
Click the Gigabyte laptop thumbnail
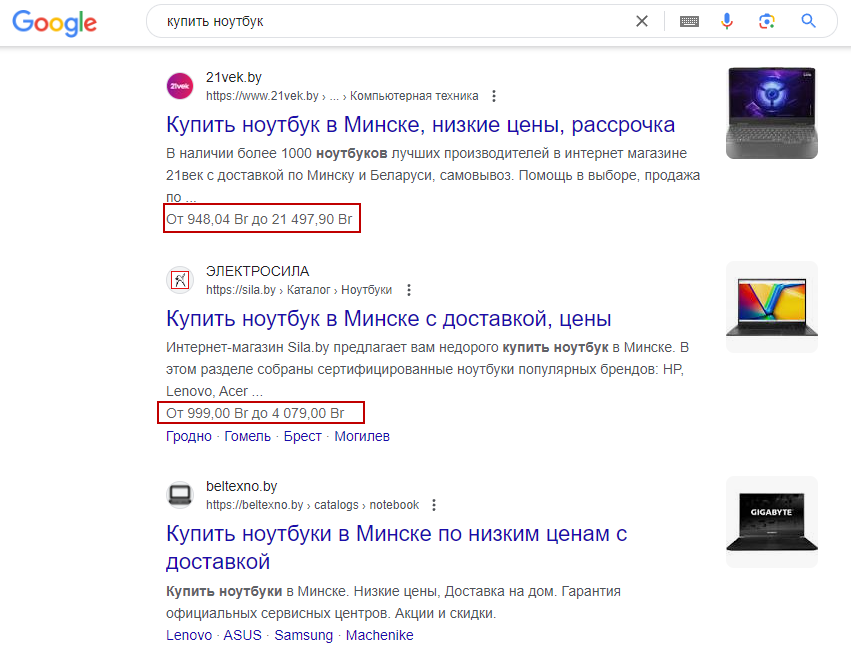point(772,522)
